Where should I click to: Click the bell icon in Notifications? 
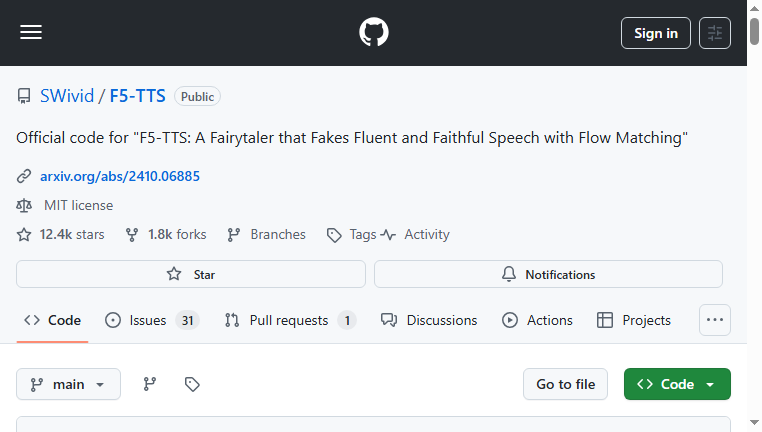point(508,274)
